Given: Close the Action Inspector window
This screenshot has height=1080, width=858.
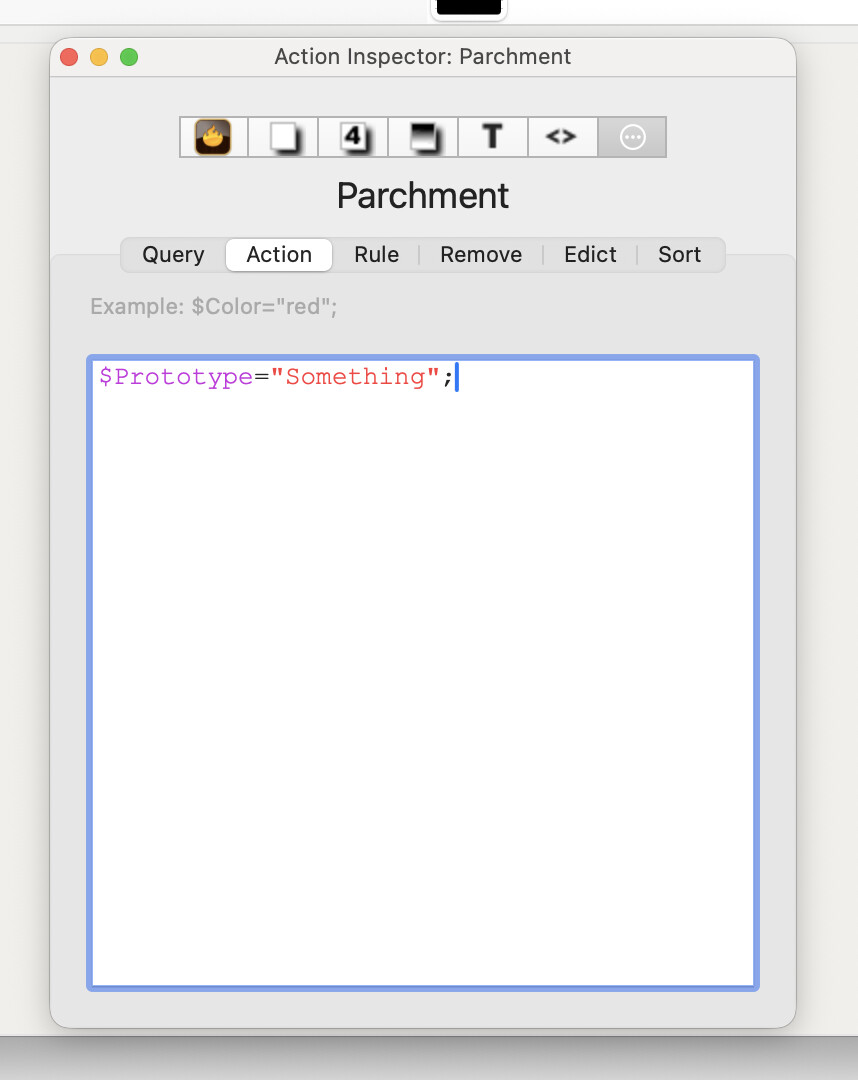Looking at the screenshot, I should pos(69,57).
